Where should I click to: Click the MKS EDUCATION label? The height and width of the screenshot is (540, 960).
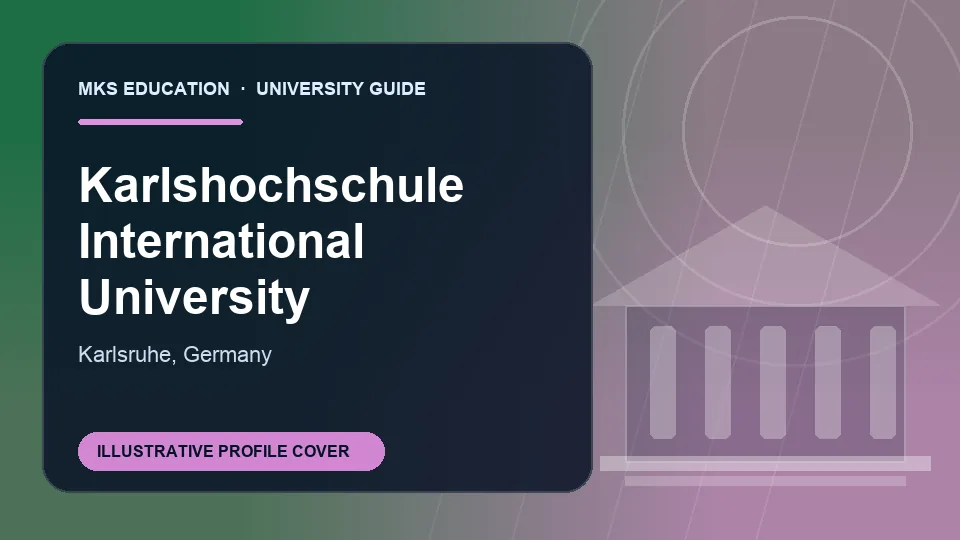[x=154, y=89]
